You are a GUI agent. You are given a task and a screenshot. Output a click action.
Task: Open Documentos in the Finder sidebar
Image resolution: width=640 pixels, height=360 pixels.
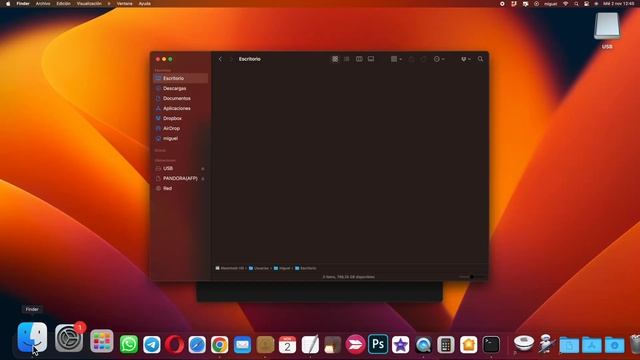tap(180, 98)
